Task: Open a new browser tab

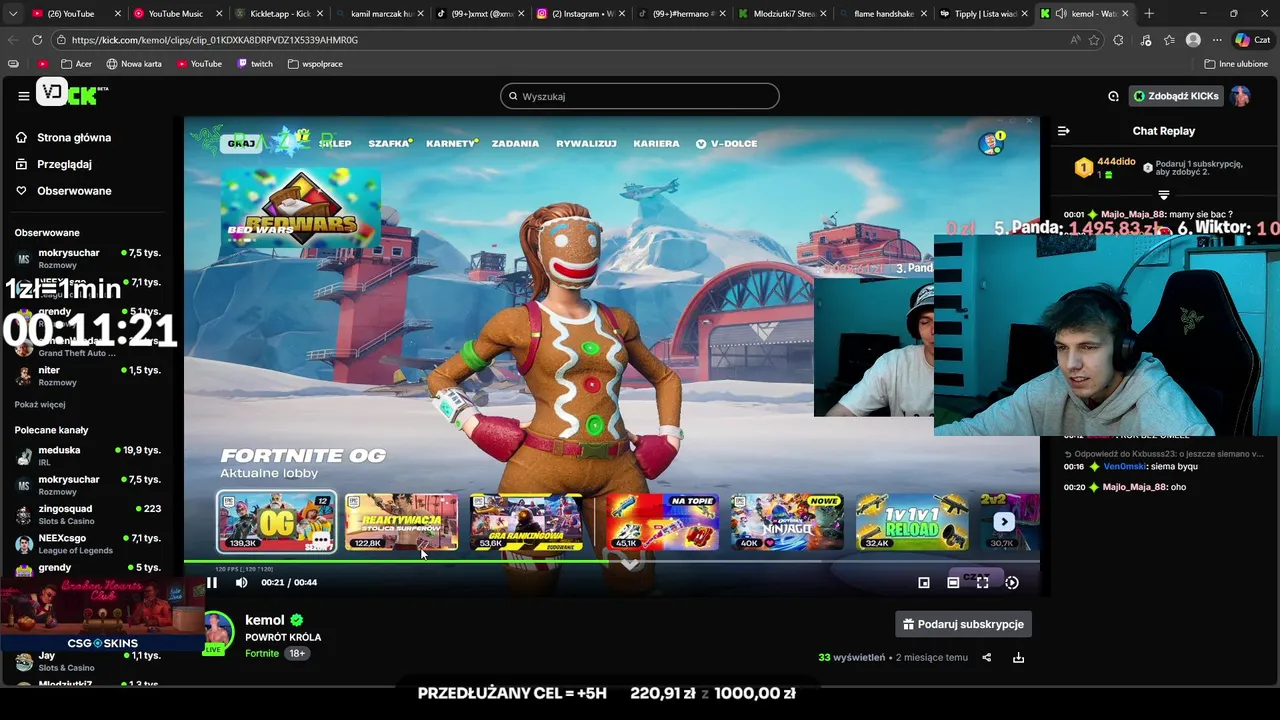Action: [1149, 14]
